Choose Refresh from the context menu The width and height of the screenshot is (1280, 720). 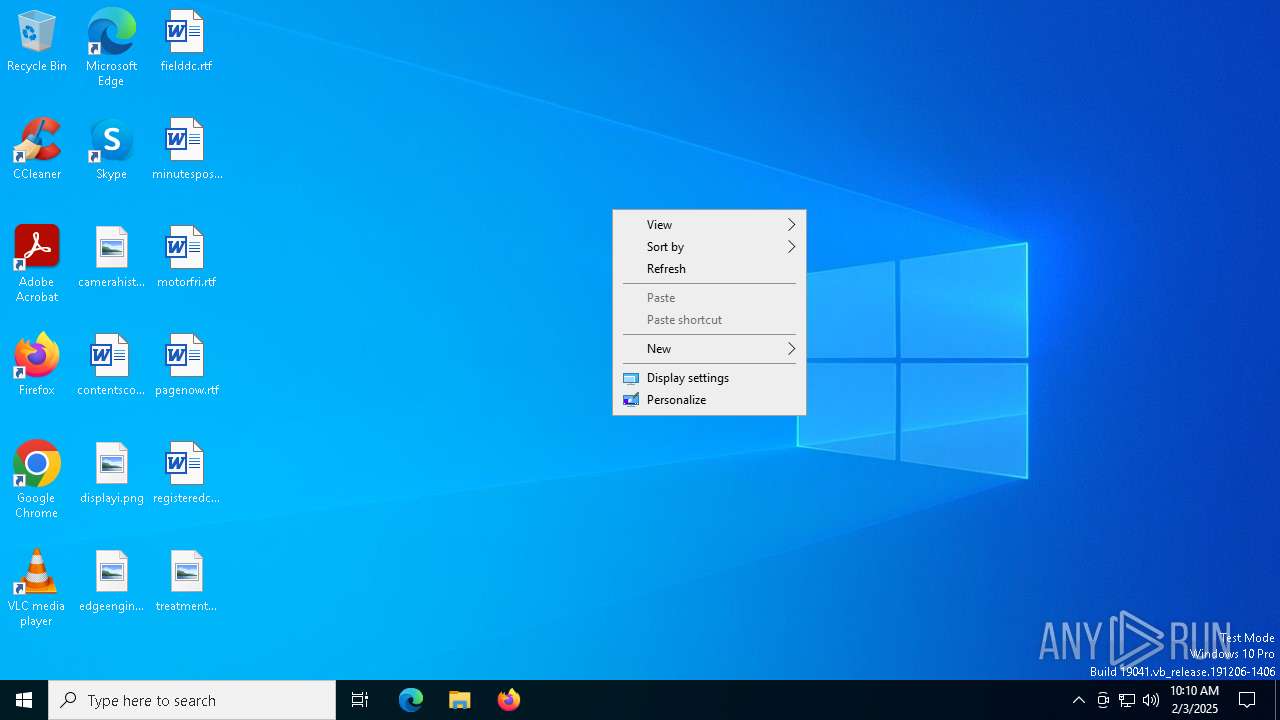click(709, 269)
